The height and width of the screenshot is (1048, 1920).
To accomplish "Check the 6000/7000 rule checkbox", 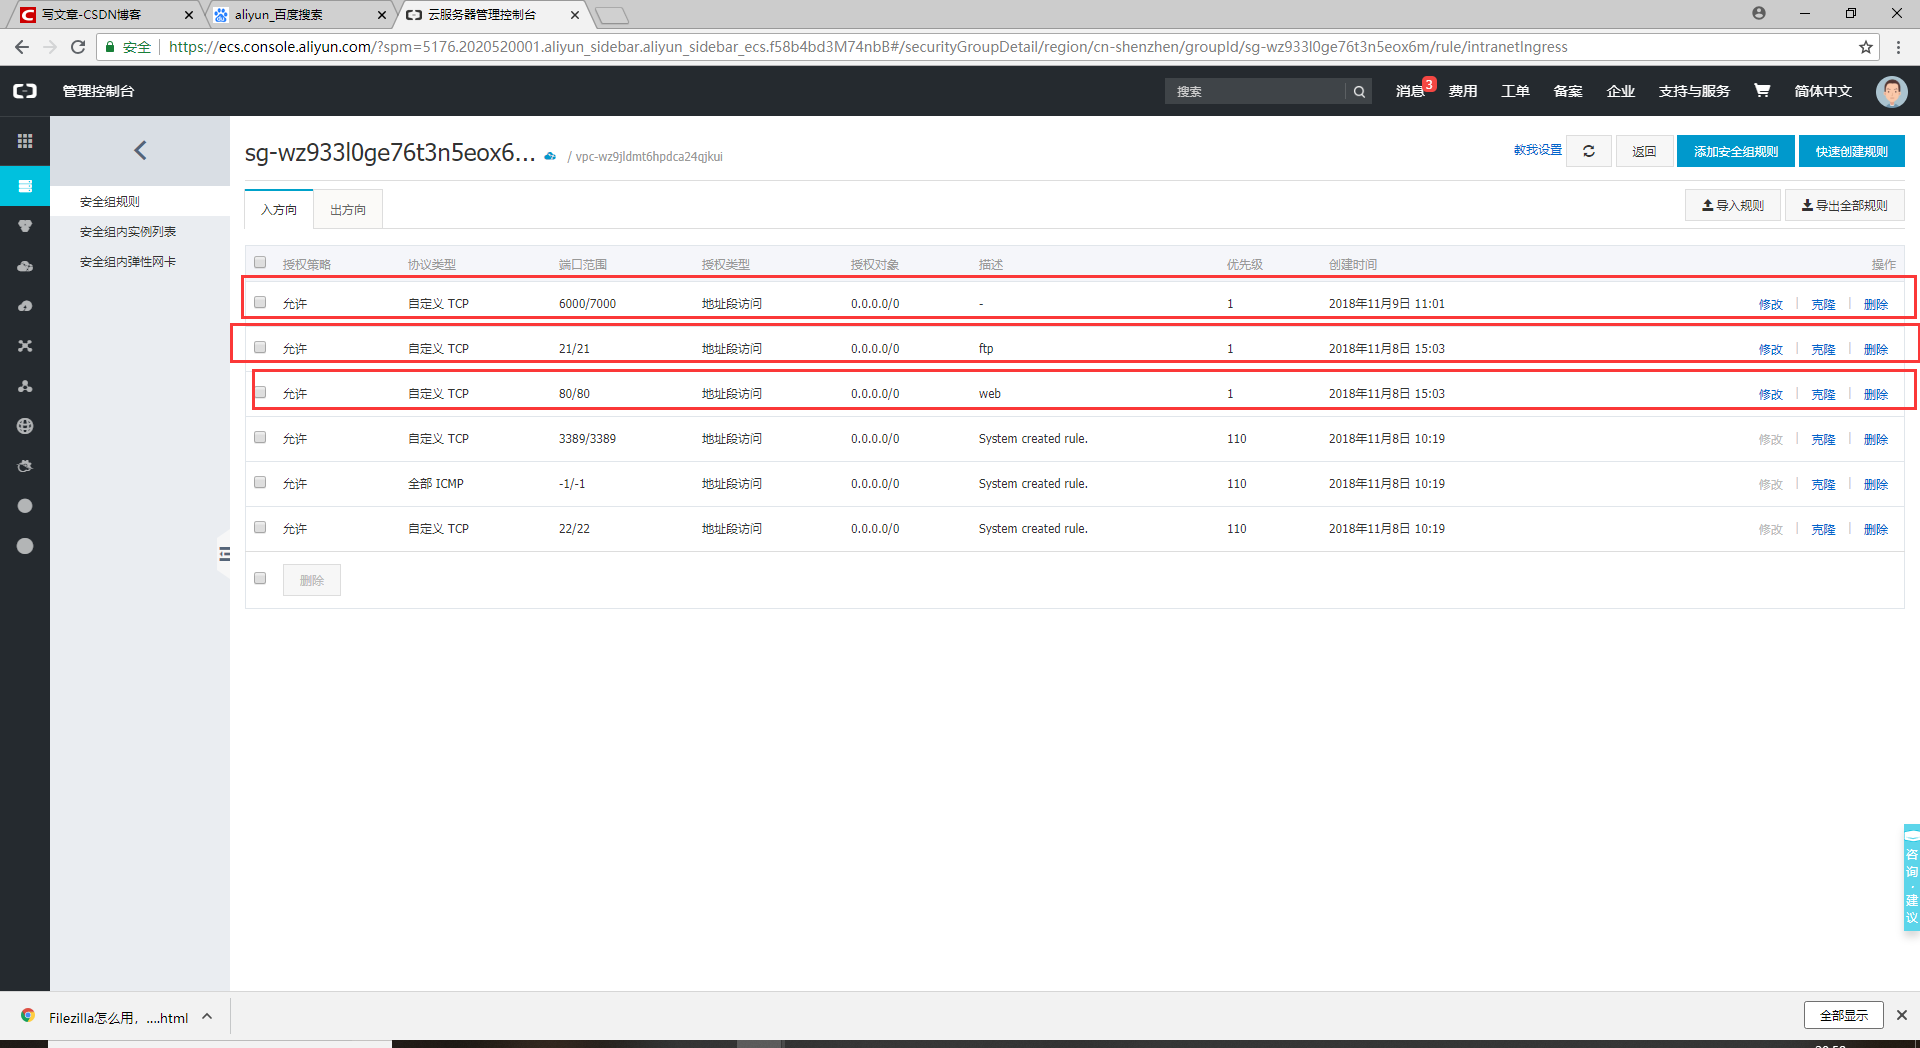I will [260, 302].
